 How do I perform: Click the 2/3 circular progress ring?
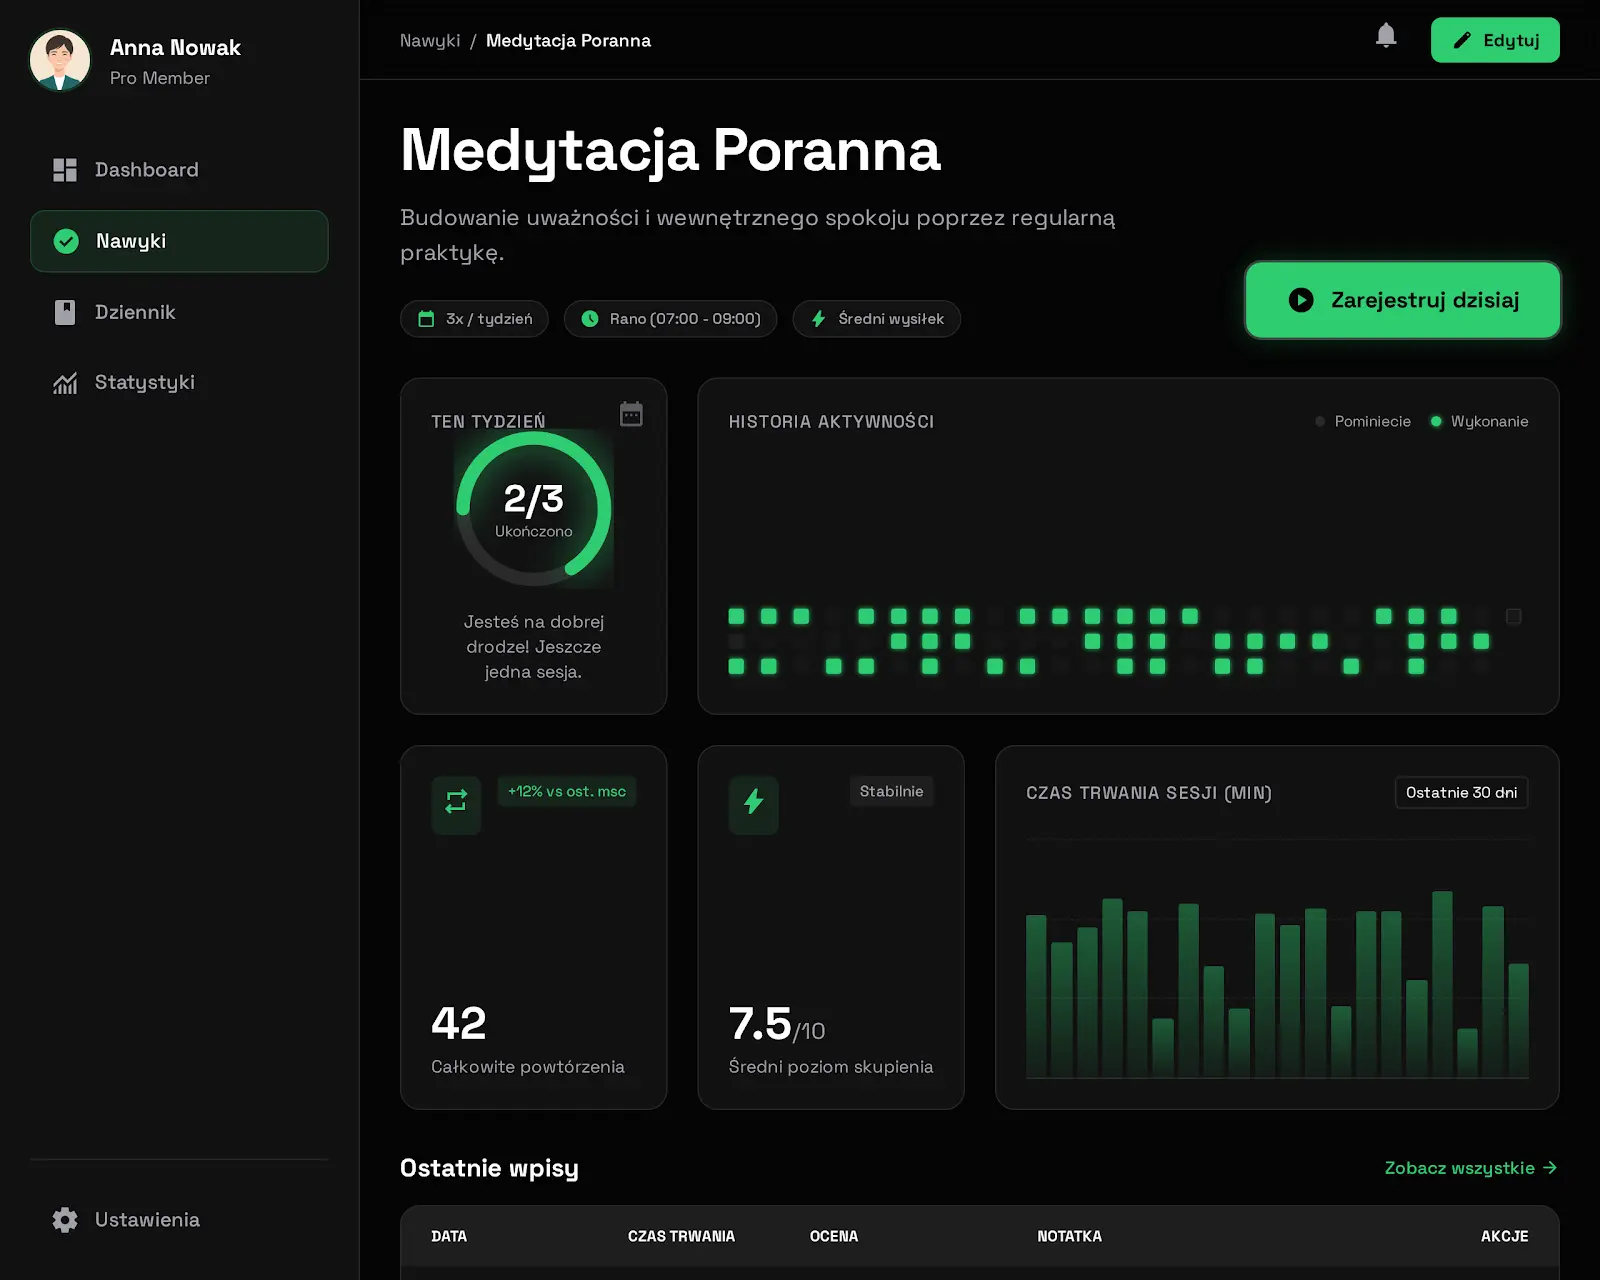(534, 509)
